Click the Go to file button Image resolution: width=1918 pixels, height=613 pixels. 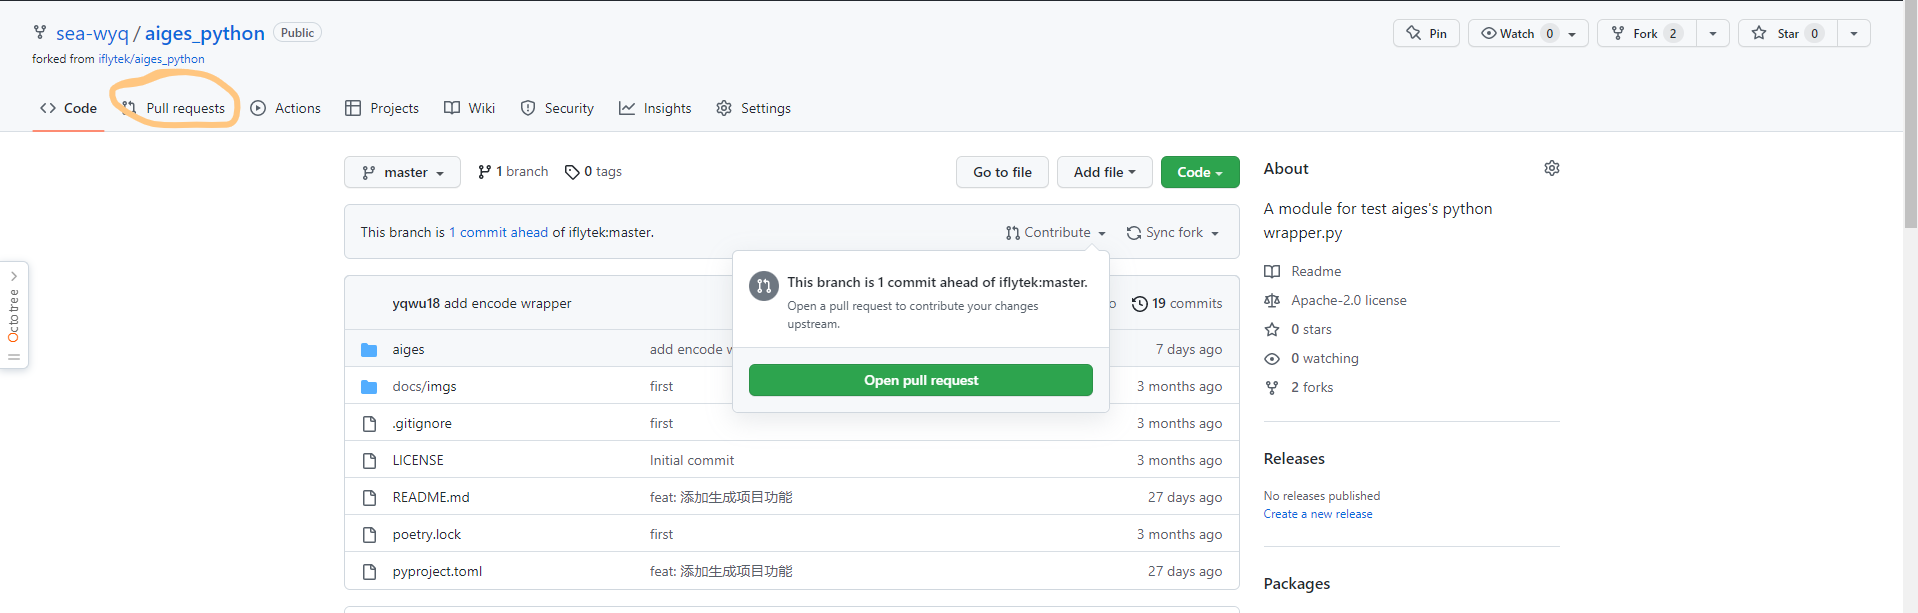tap(1002, 172)
